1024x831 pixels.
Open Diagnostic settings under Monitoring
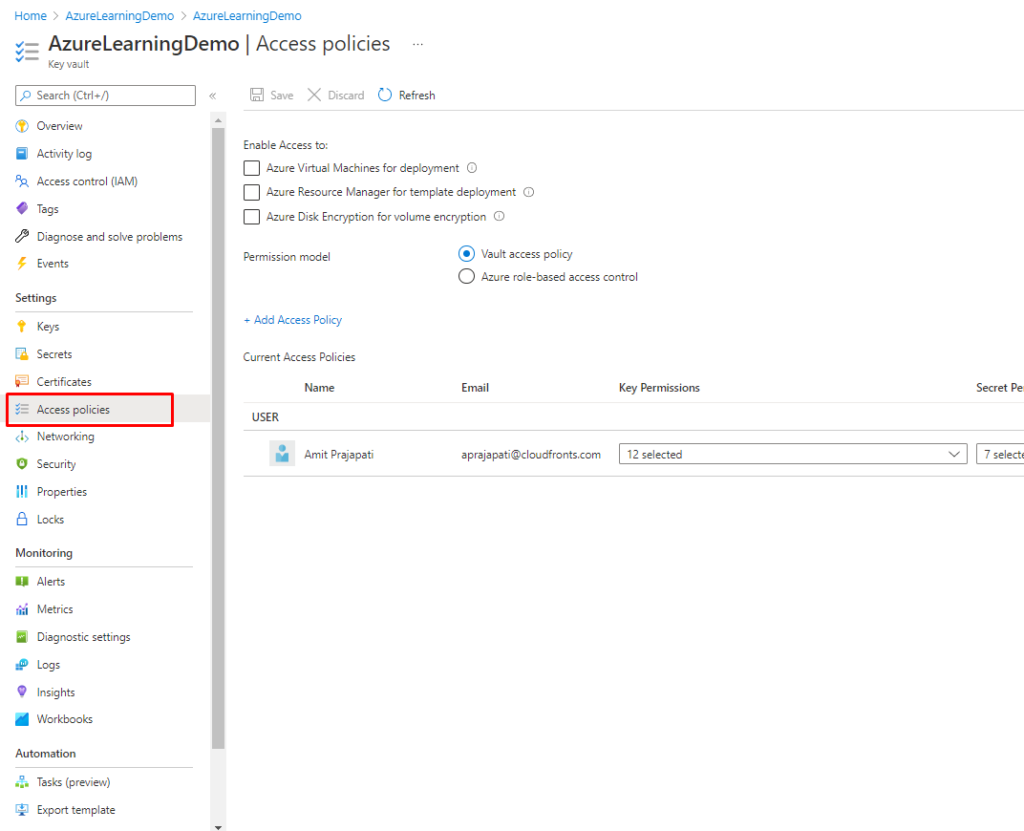(84, 637)
